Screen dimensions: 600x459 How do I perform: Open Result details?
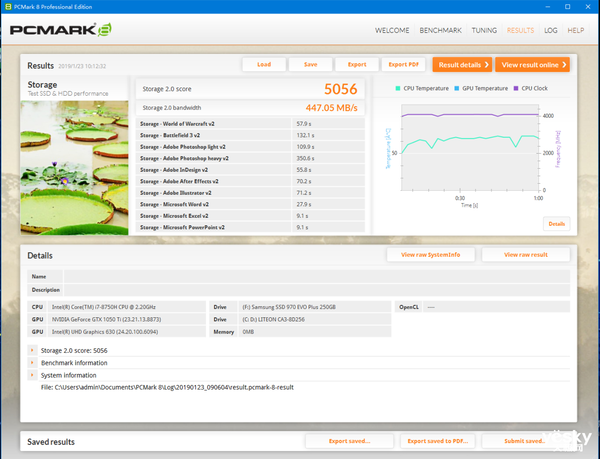[x=462, y=65]
